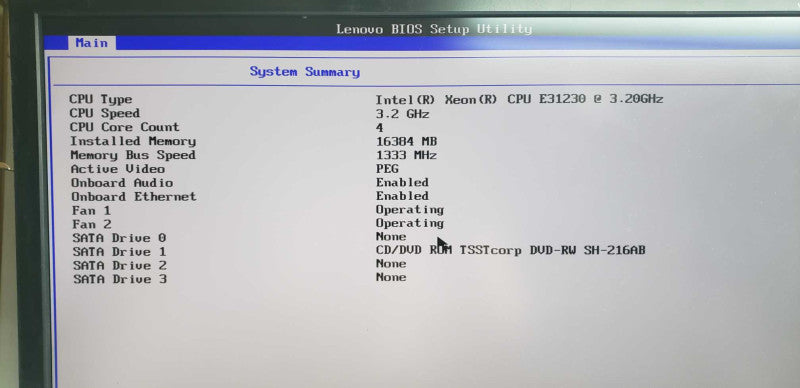Select the CPU Type label
Screen dimensions: 800x388
(101, 100)
